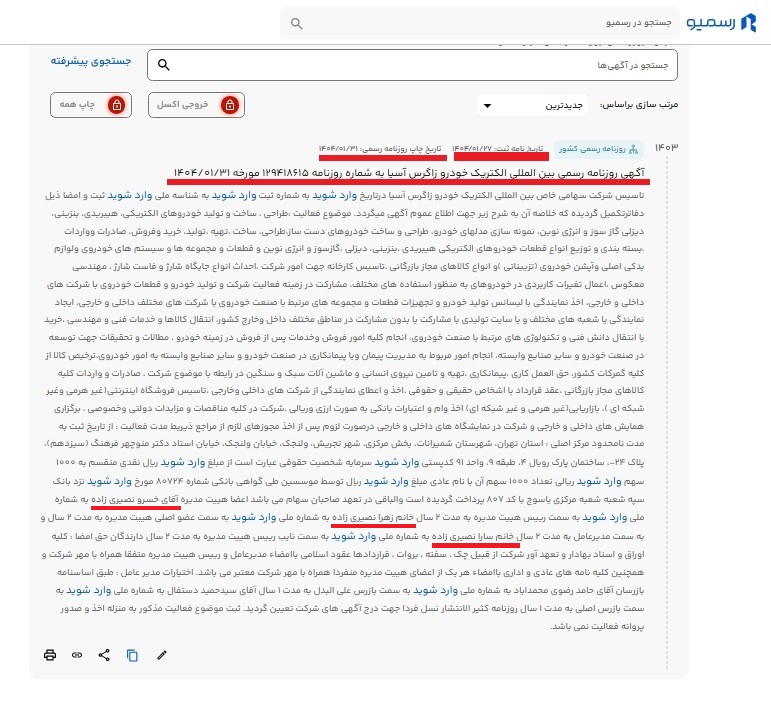771x707 pixels.
Task: Click the 'مرتب سازی براساس' label
Action: (x=639, y=105)
